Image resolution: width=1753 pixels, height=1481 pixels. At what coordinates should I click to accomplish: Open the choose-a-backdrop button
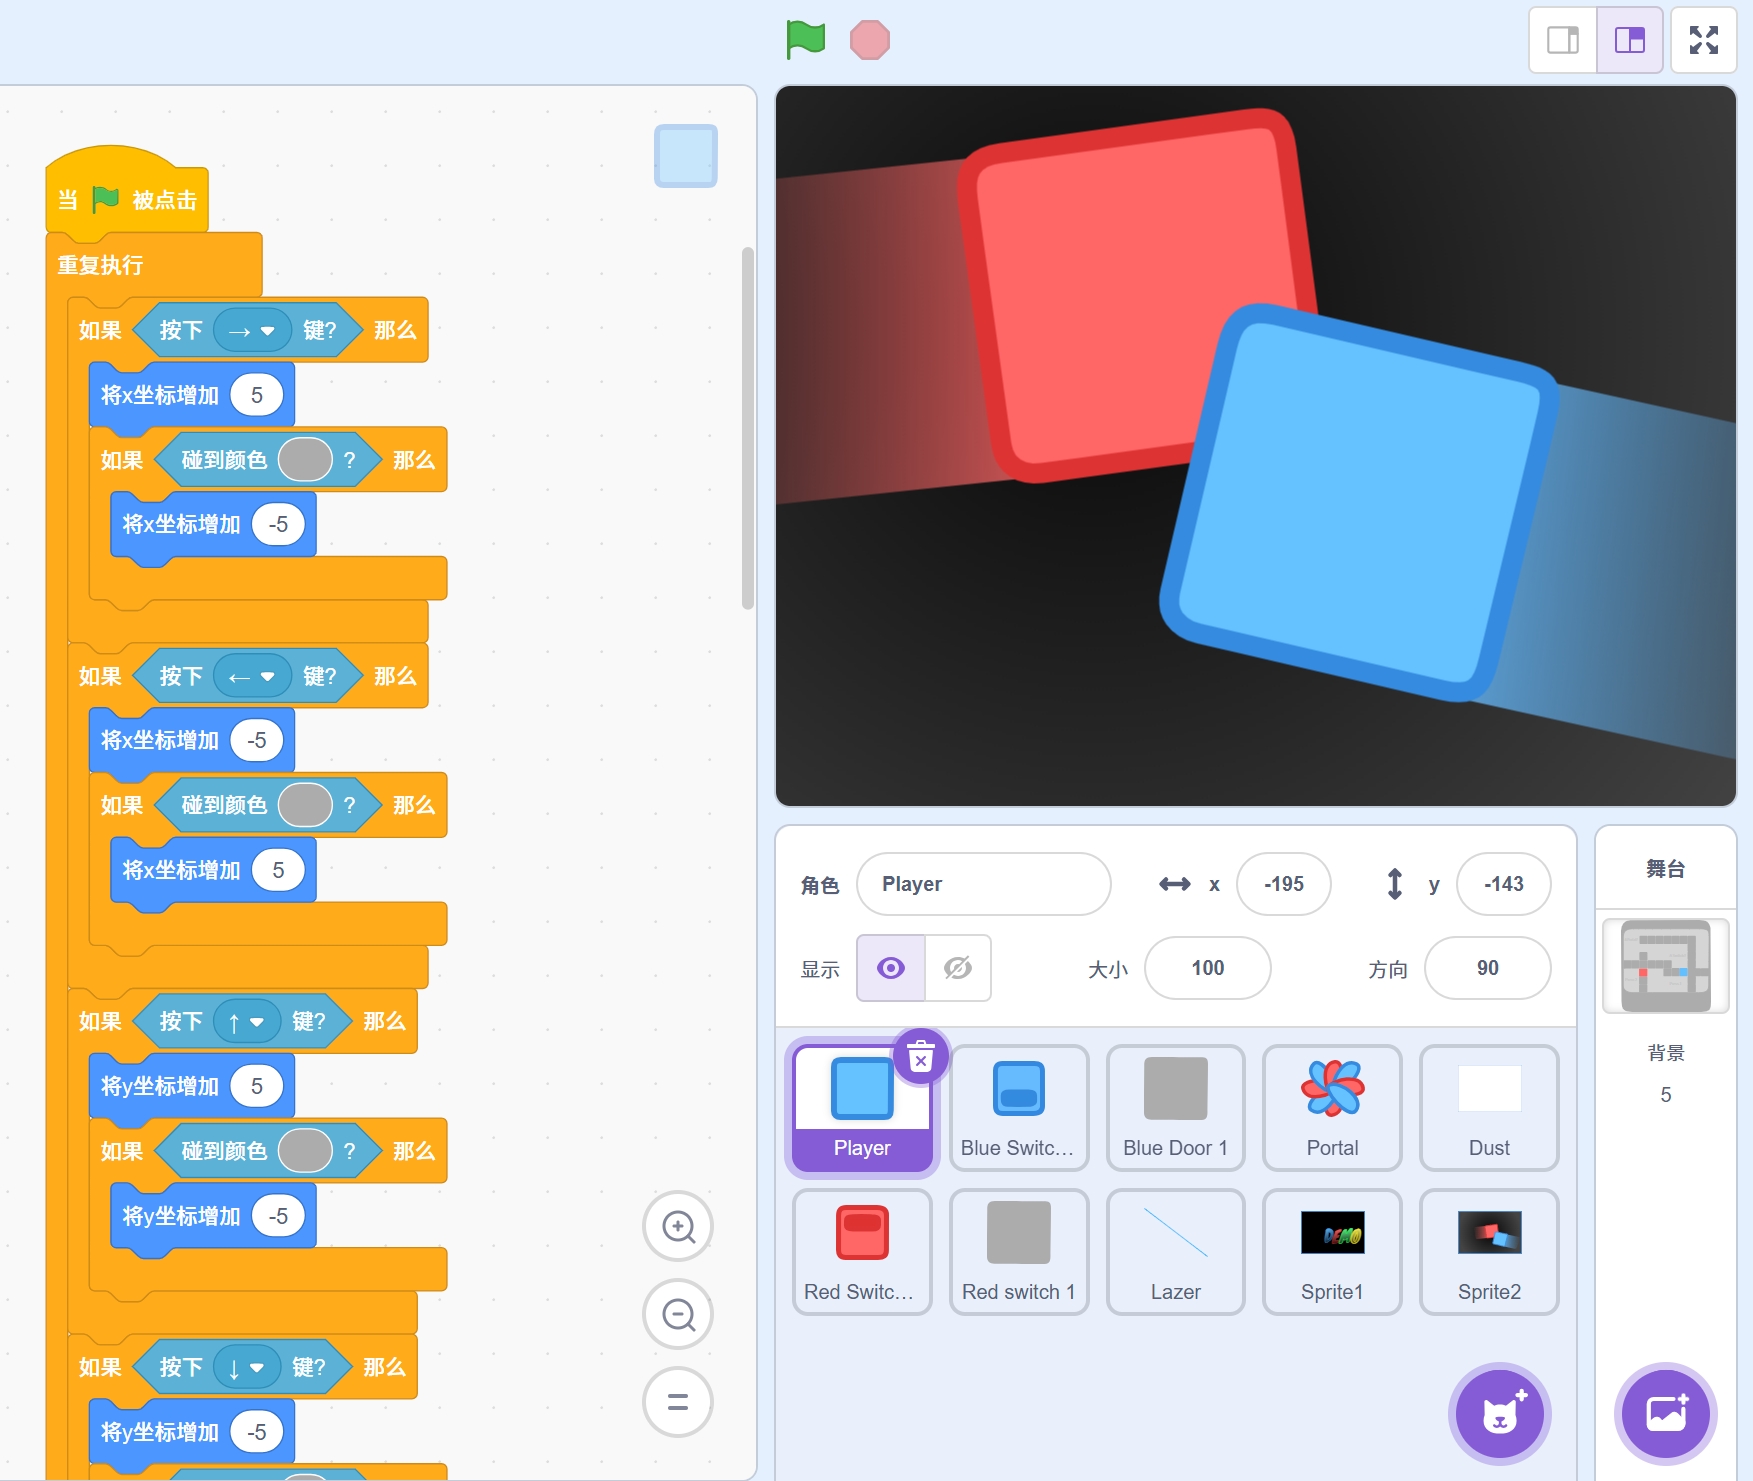pos(1666,1414)
